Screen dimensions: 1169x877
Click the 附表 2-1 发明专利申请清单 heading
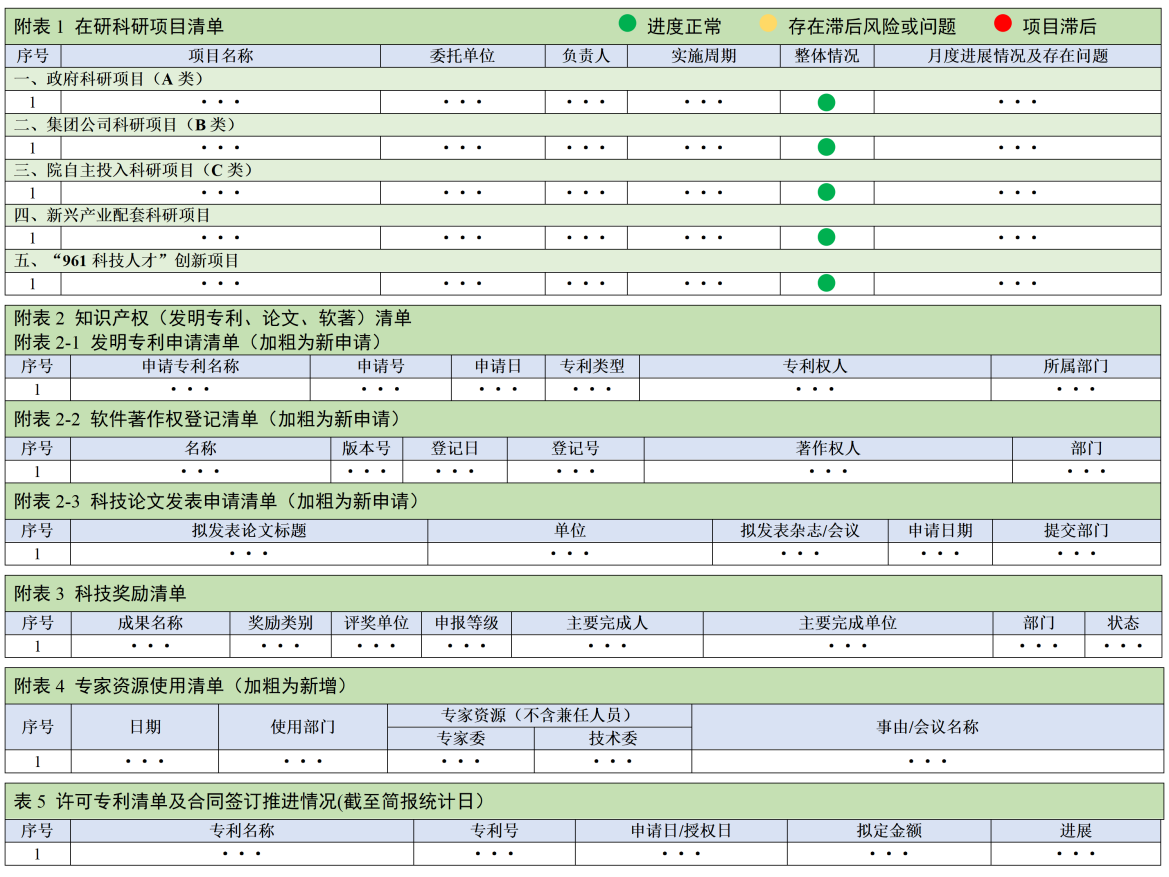(201, 342)
